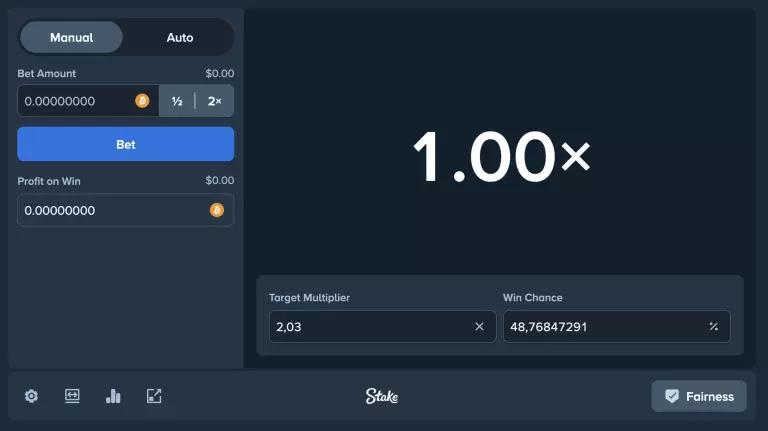Click the blue Bet button
Screen dimensions: 768x431
click(125, 144)
